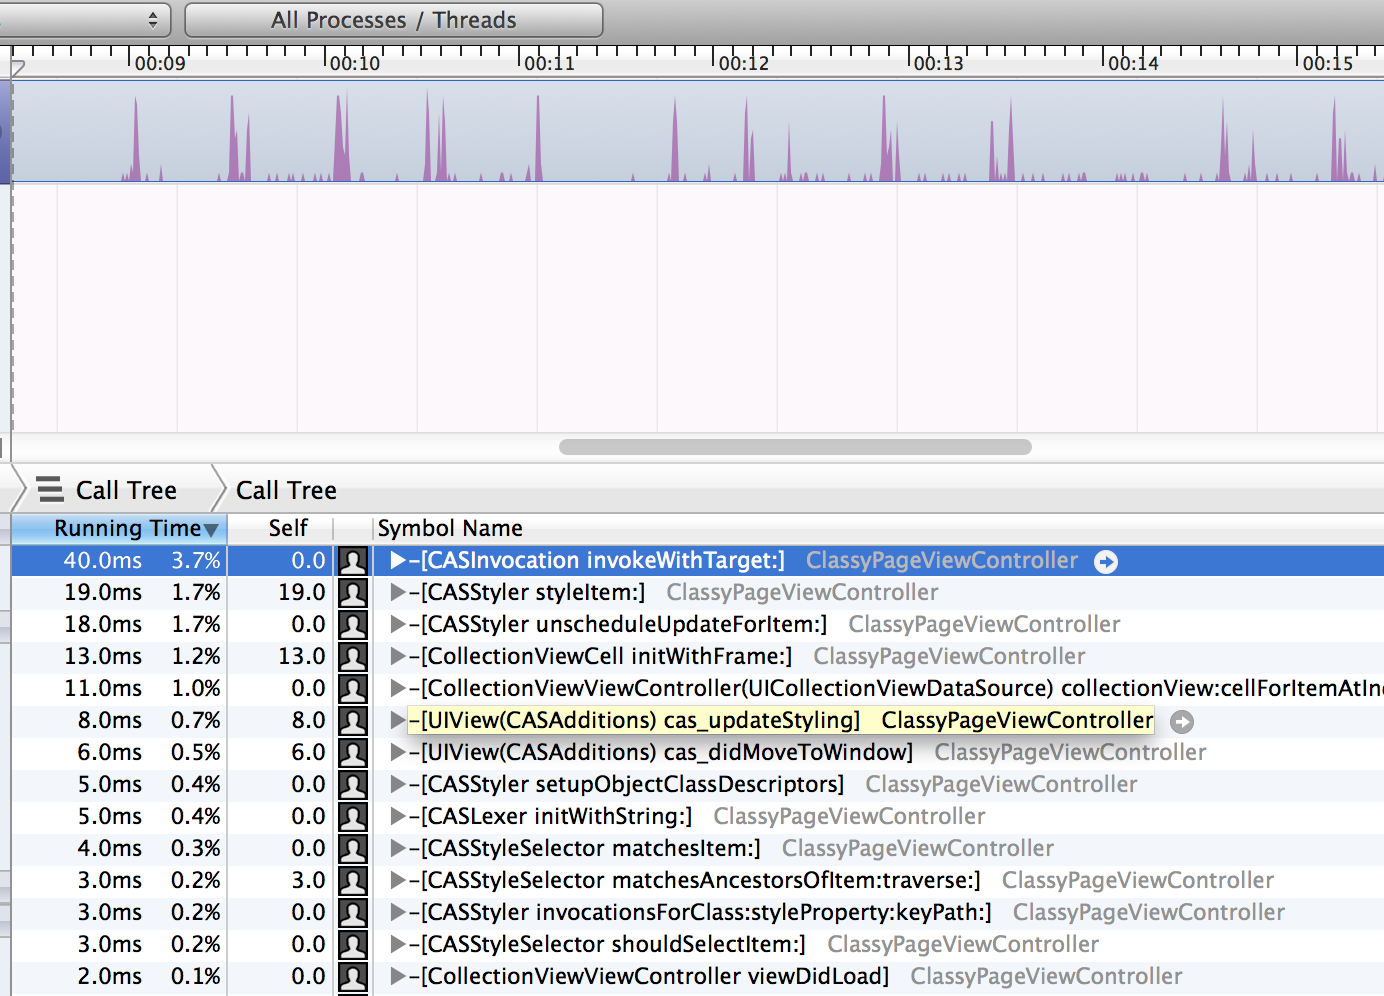The width and height of the screenshot is (1384, 996).
Task: Click user icon in CollectionViewCell initWithFrame: row
Action: (353, 657)
